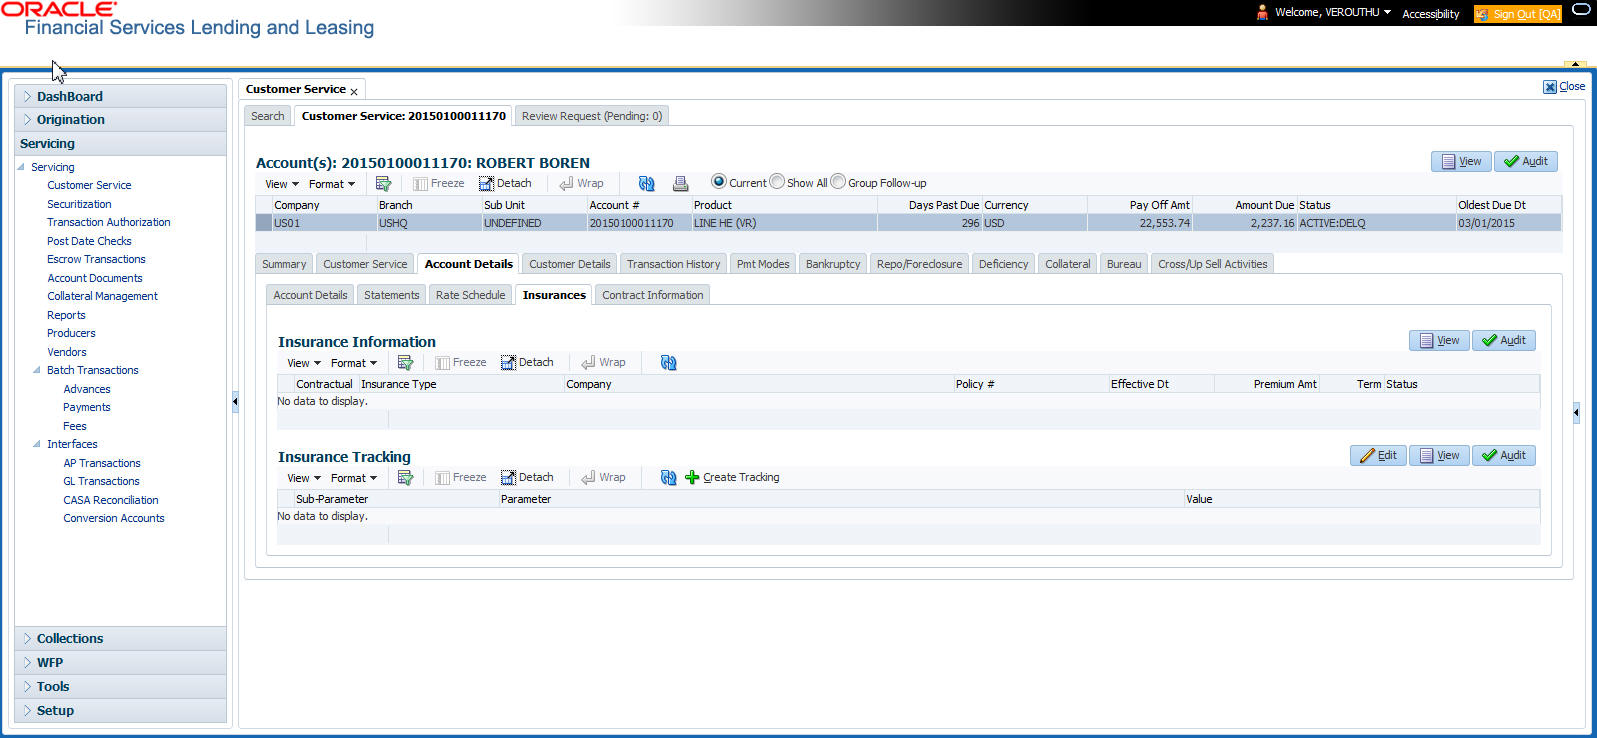The width and height of the screenshot is (1597, 738).
Task: Click the header collapse arrow under Sign Out
Action: [x=1575, y=64]
